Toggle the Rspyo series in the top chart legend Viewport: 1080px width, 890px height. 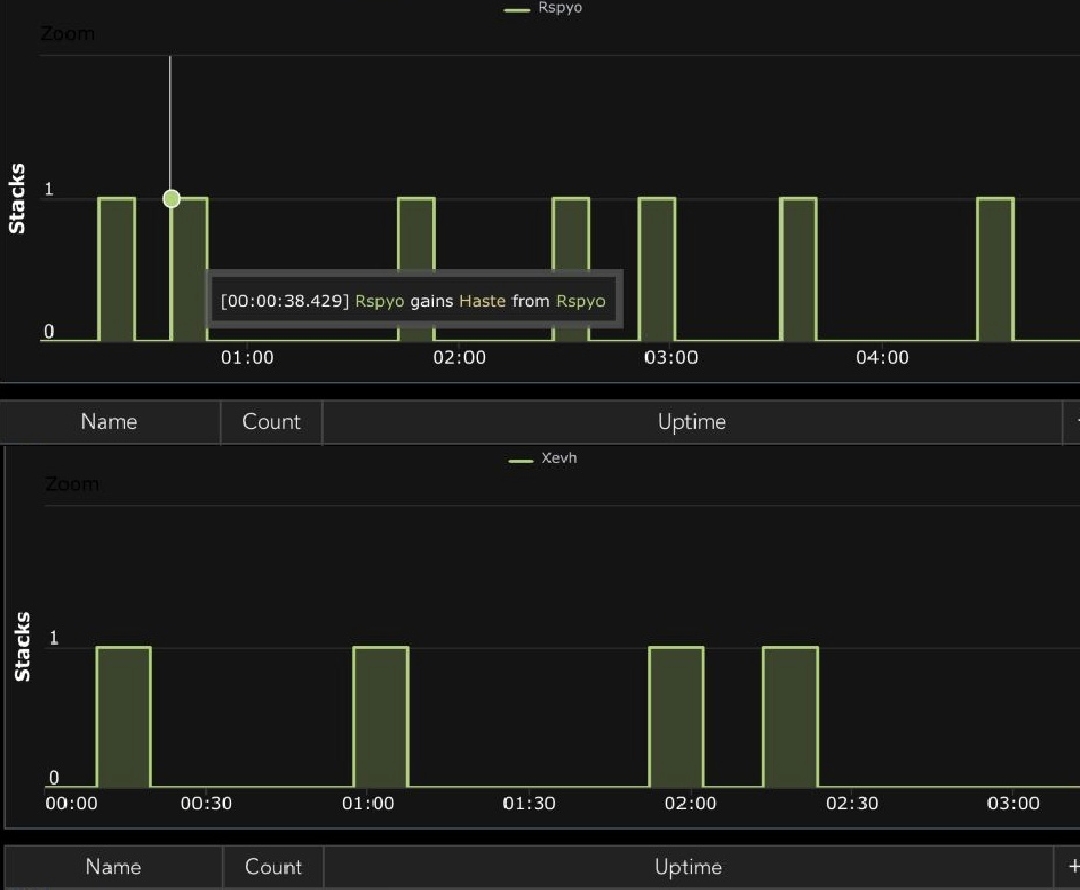tap(543, 8)
